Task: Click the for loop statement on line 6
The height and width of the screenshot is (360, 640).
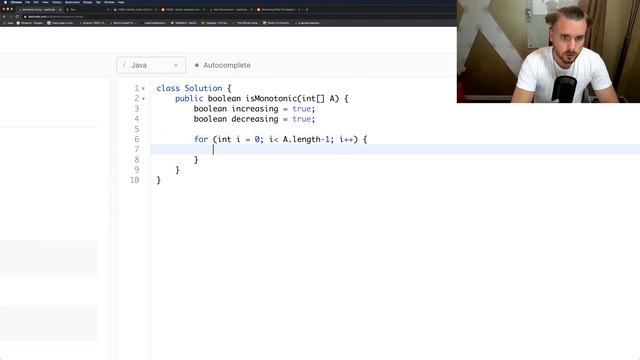Action: click(280, 139)
